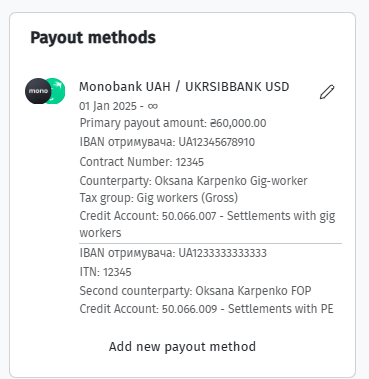Click the UKRSIBBANK USD title part
Viewport: 369px width, 379px height.
click(237, 87)
